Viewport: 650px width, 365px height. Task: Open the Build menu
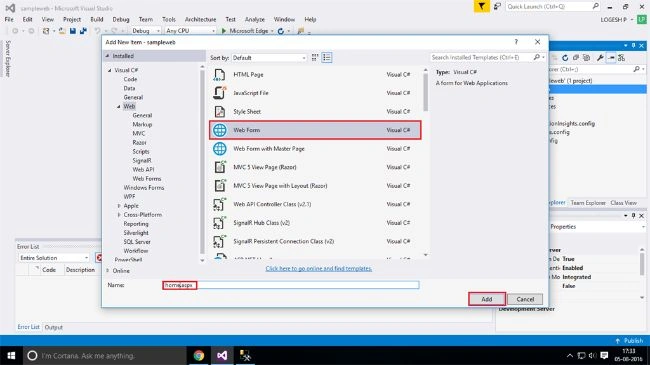pyautogui.click(x=97, y=19)
